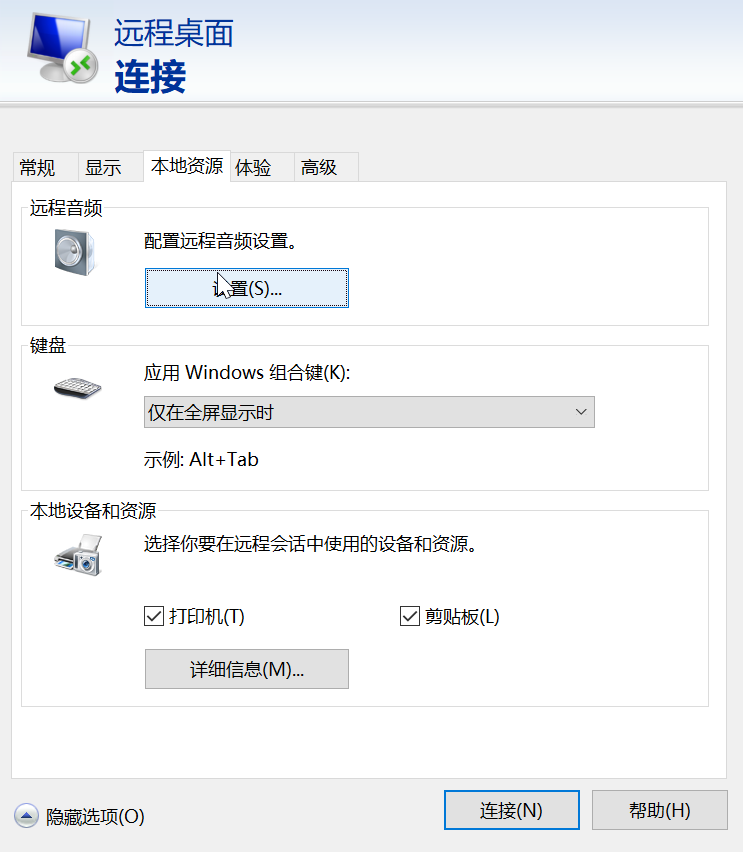Click the Remote Desktop monitor icon in header
Image resolution: width=743 pixels, height=852 pixels.
63,48
